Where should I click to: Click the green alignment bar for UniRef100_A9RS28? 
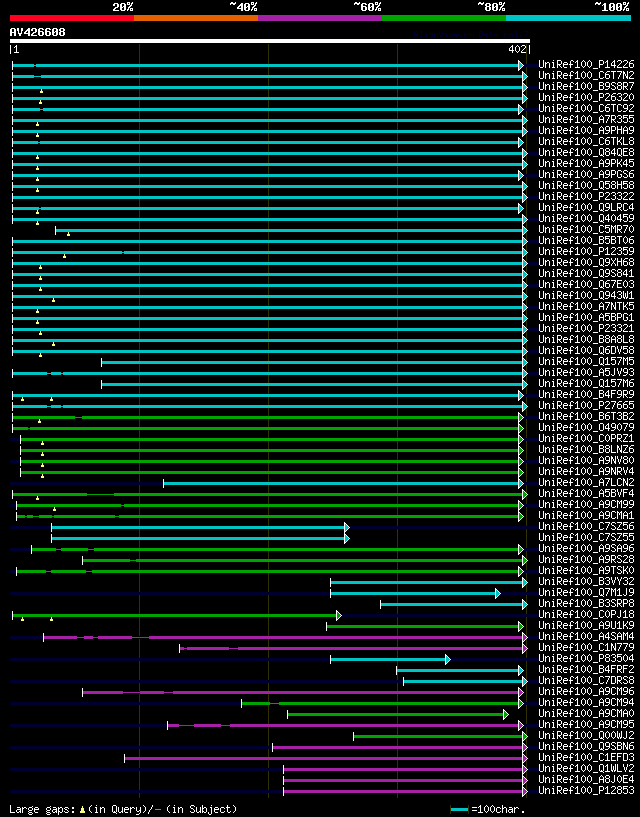coord(305,561)
